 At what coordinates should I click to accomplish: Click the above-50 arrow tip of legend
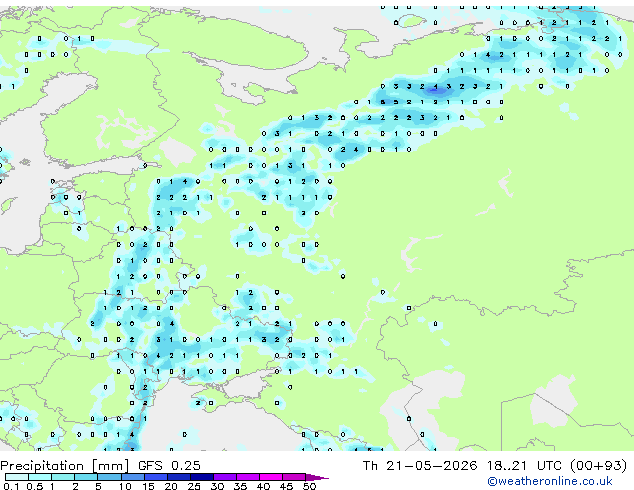(x=317, y=477)
